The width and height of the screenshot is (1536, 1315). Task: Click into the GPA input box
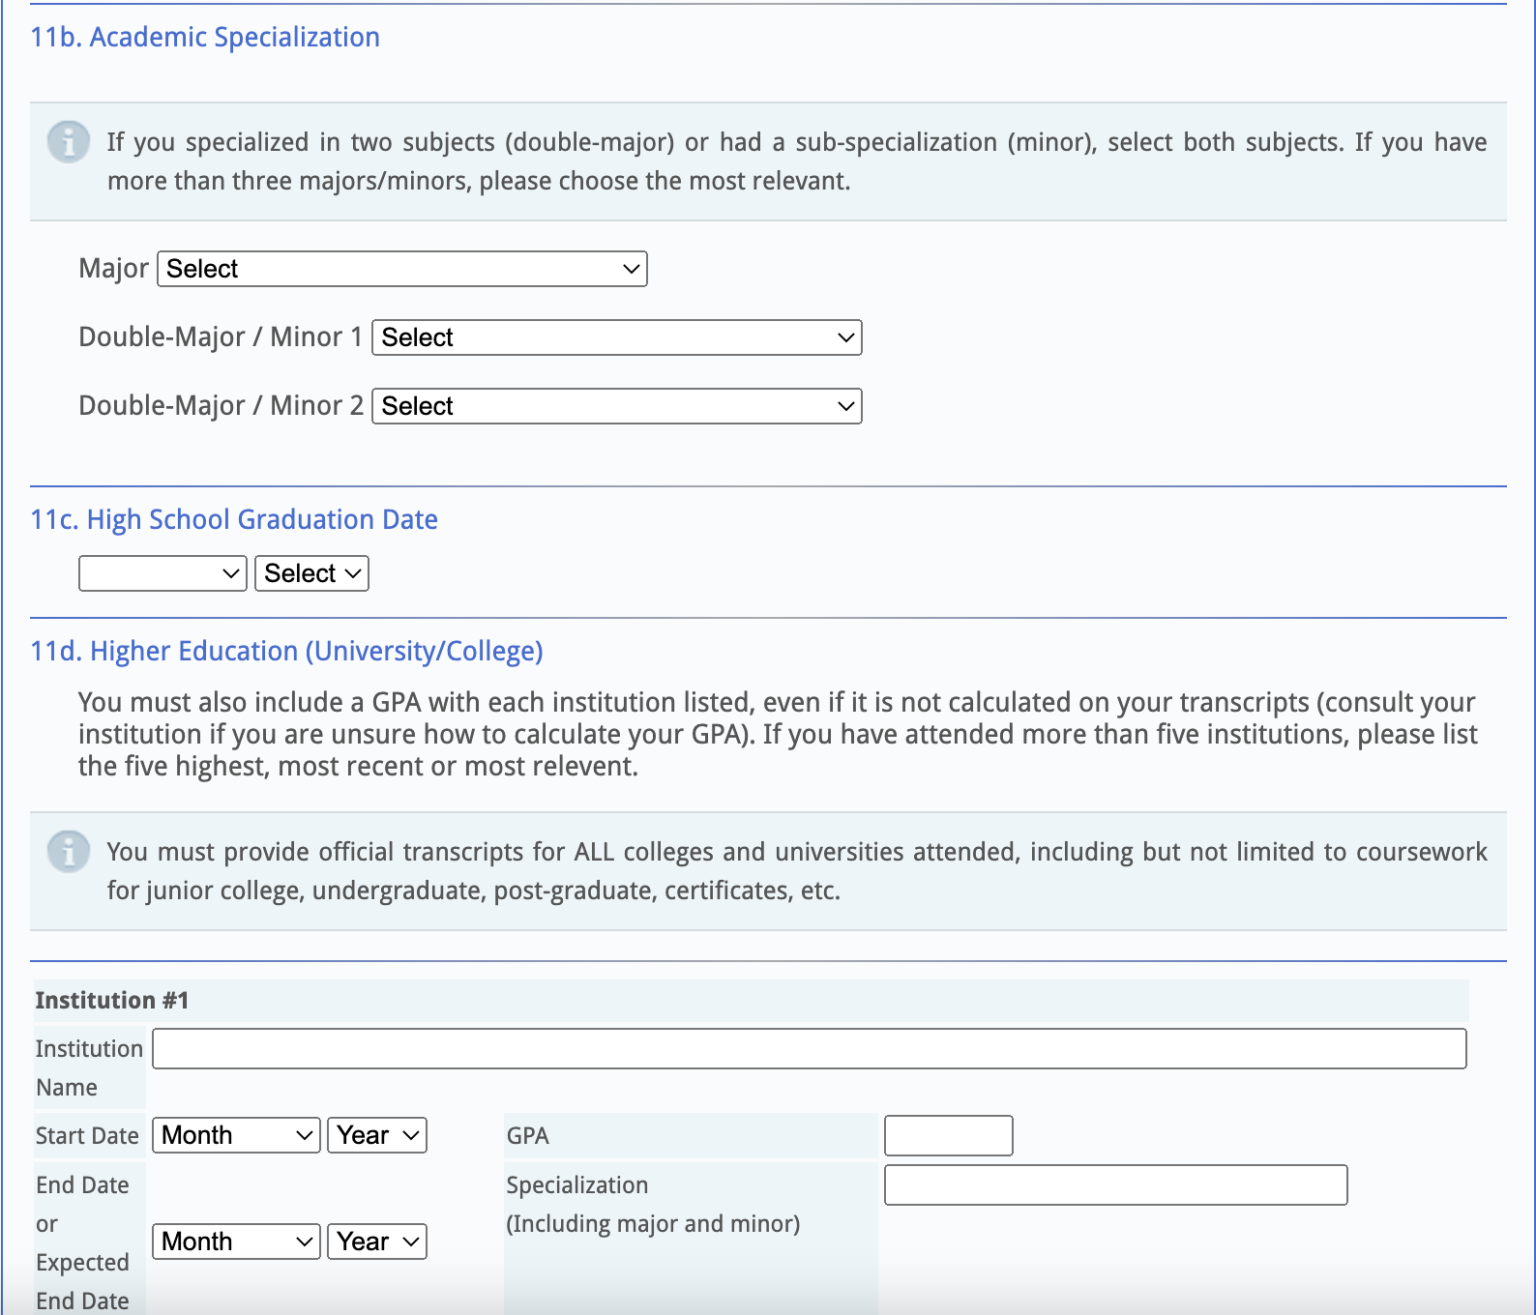pyautogui.click(x=948, y=1136)
